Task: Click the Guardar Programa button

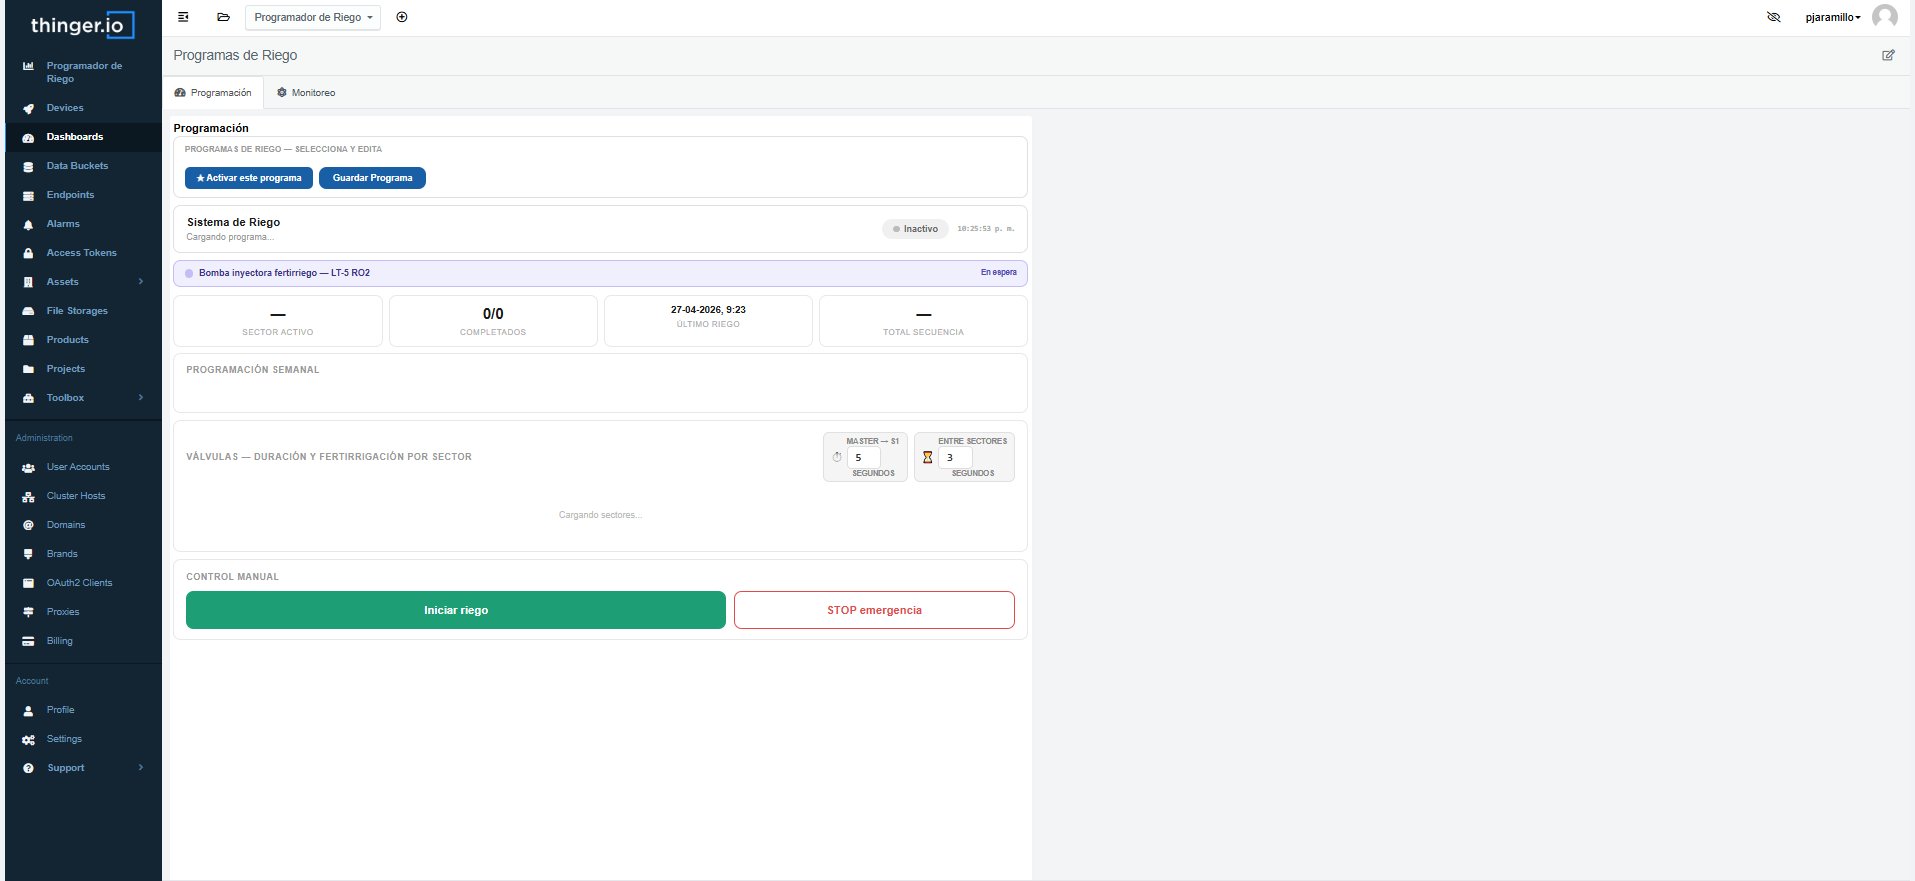Action: tap(372, 178)
